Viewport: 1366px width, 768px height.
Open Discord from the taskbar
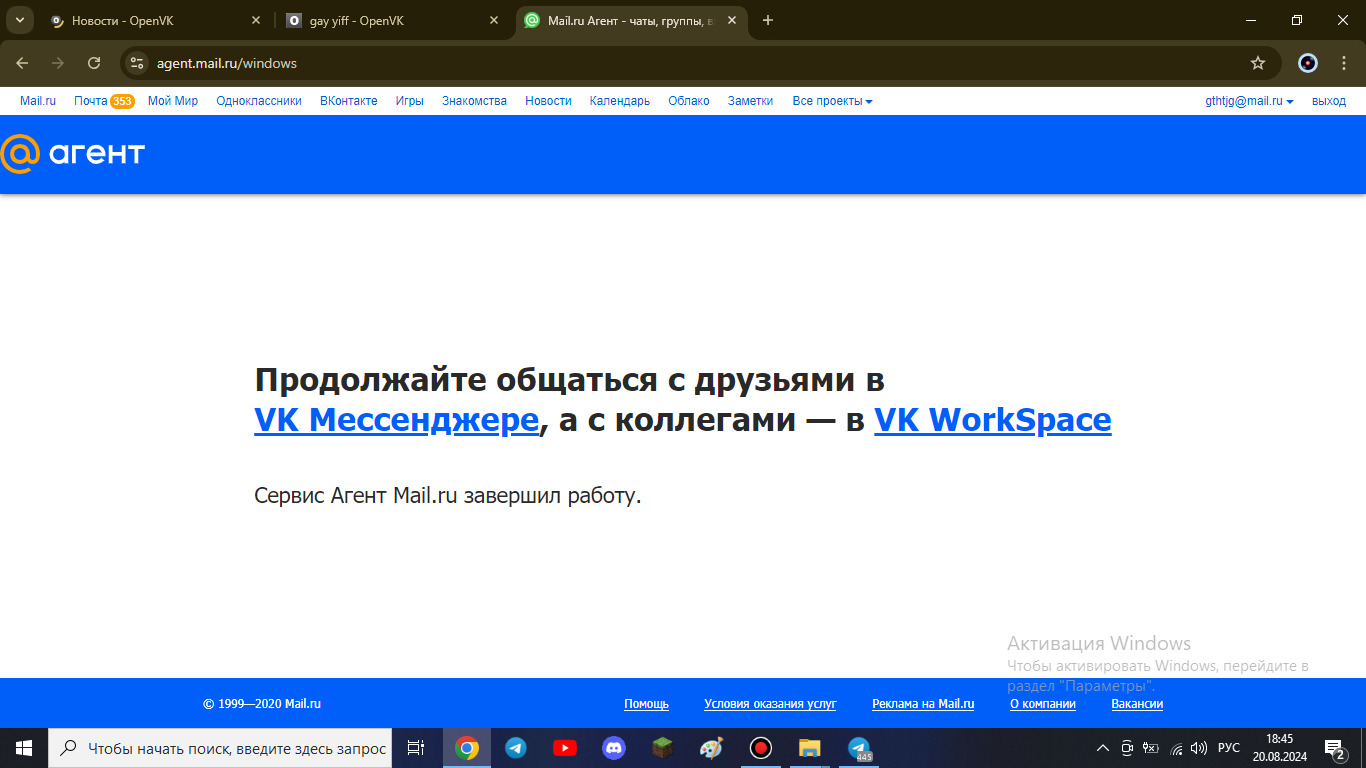(x=613, y=748)
